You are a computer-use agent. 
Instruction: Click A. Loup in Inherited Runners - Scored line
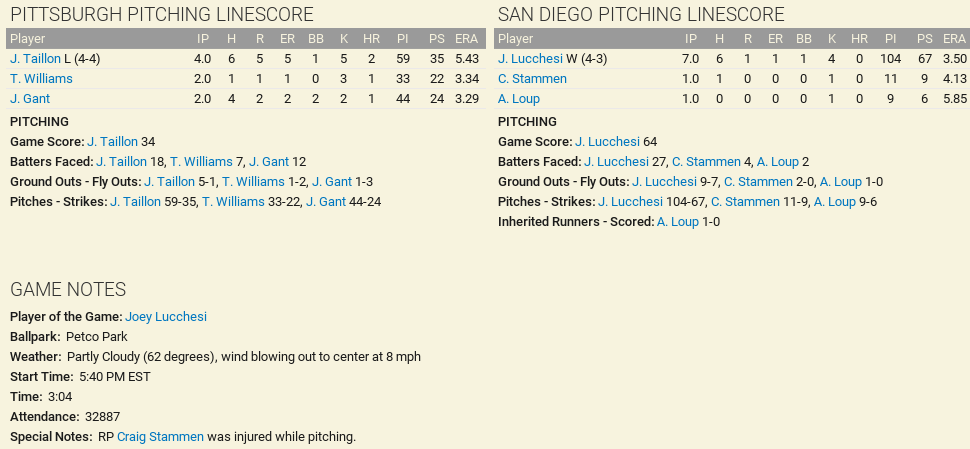(677, 222)
